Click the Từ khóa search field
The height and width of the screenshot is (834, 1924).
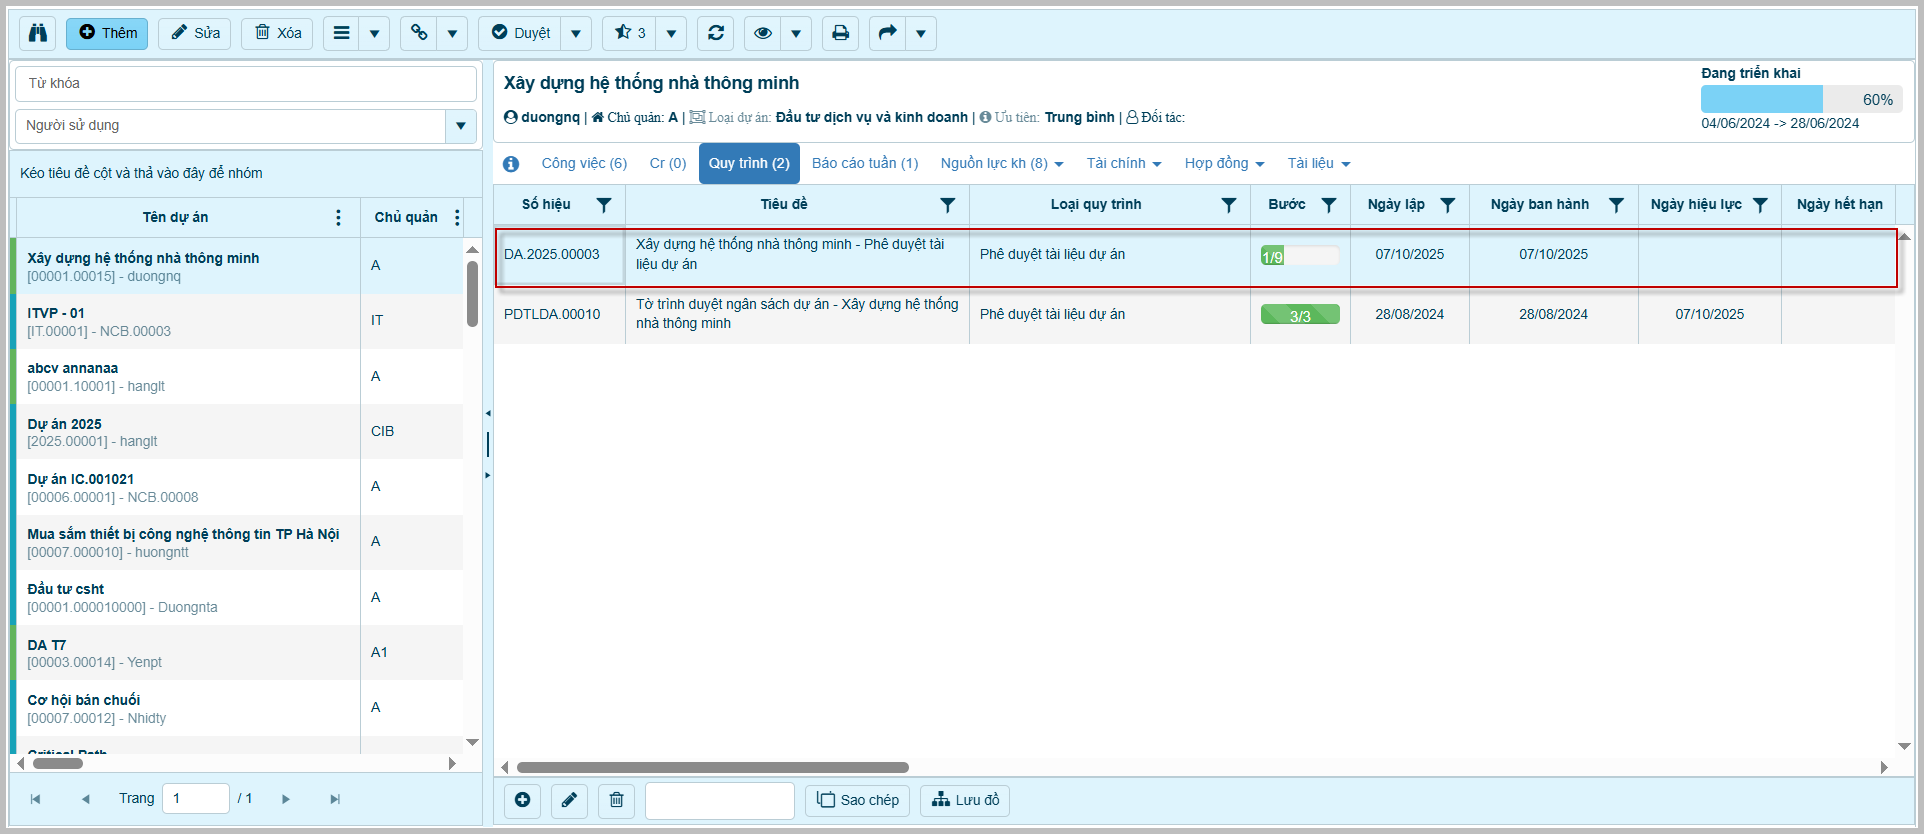[x=245, y=84]
